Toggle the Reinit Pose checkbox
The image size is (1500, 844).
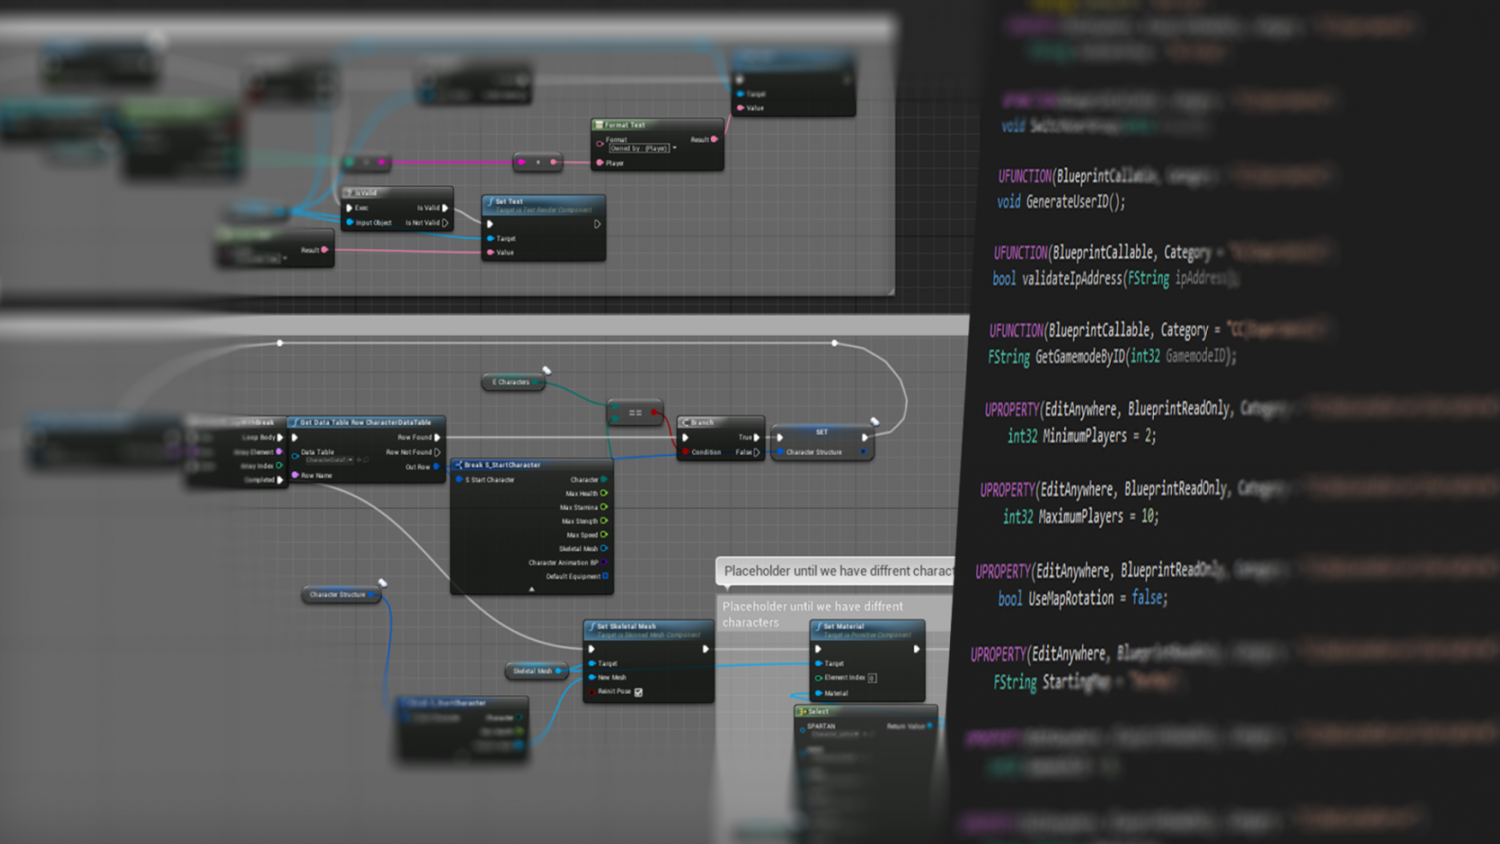(x=638, y=692)
